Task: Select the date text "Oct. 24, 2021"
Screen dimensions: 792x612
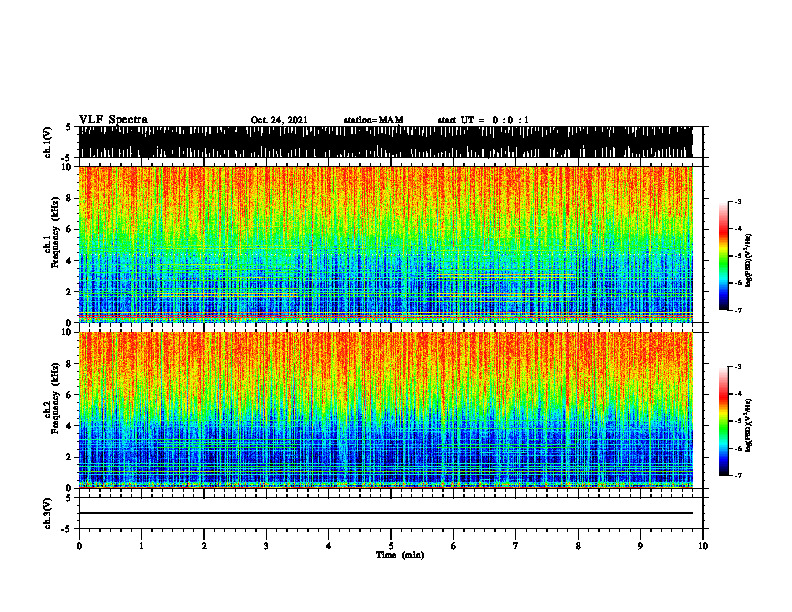Action: coord(279,120)
